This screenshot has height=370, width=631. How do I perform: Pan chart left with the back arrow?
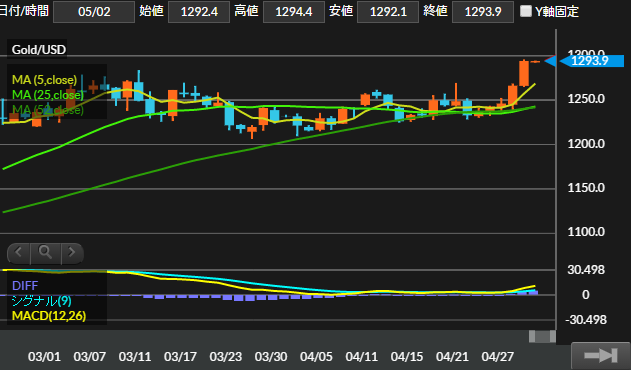click(x=19, y=253)
